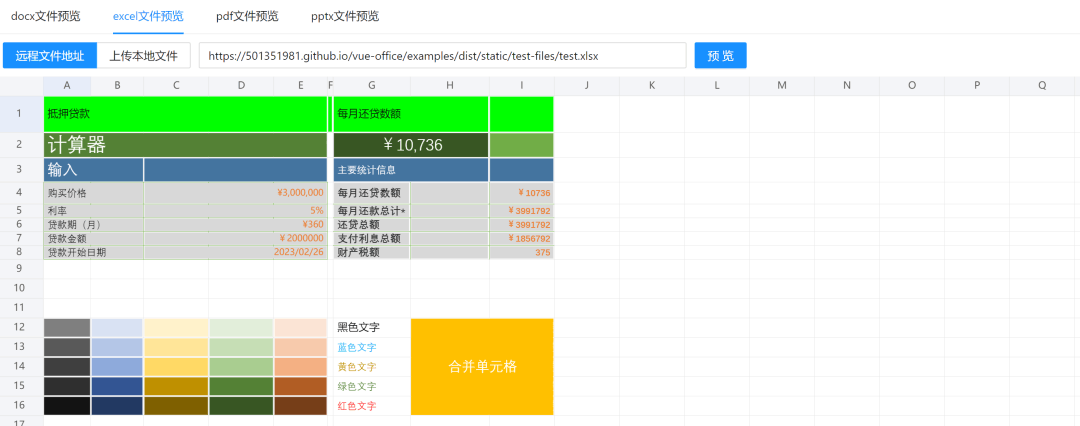Click the 支付利息总额 label cell

372,239
